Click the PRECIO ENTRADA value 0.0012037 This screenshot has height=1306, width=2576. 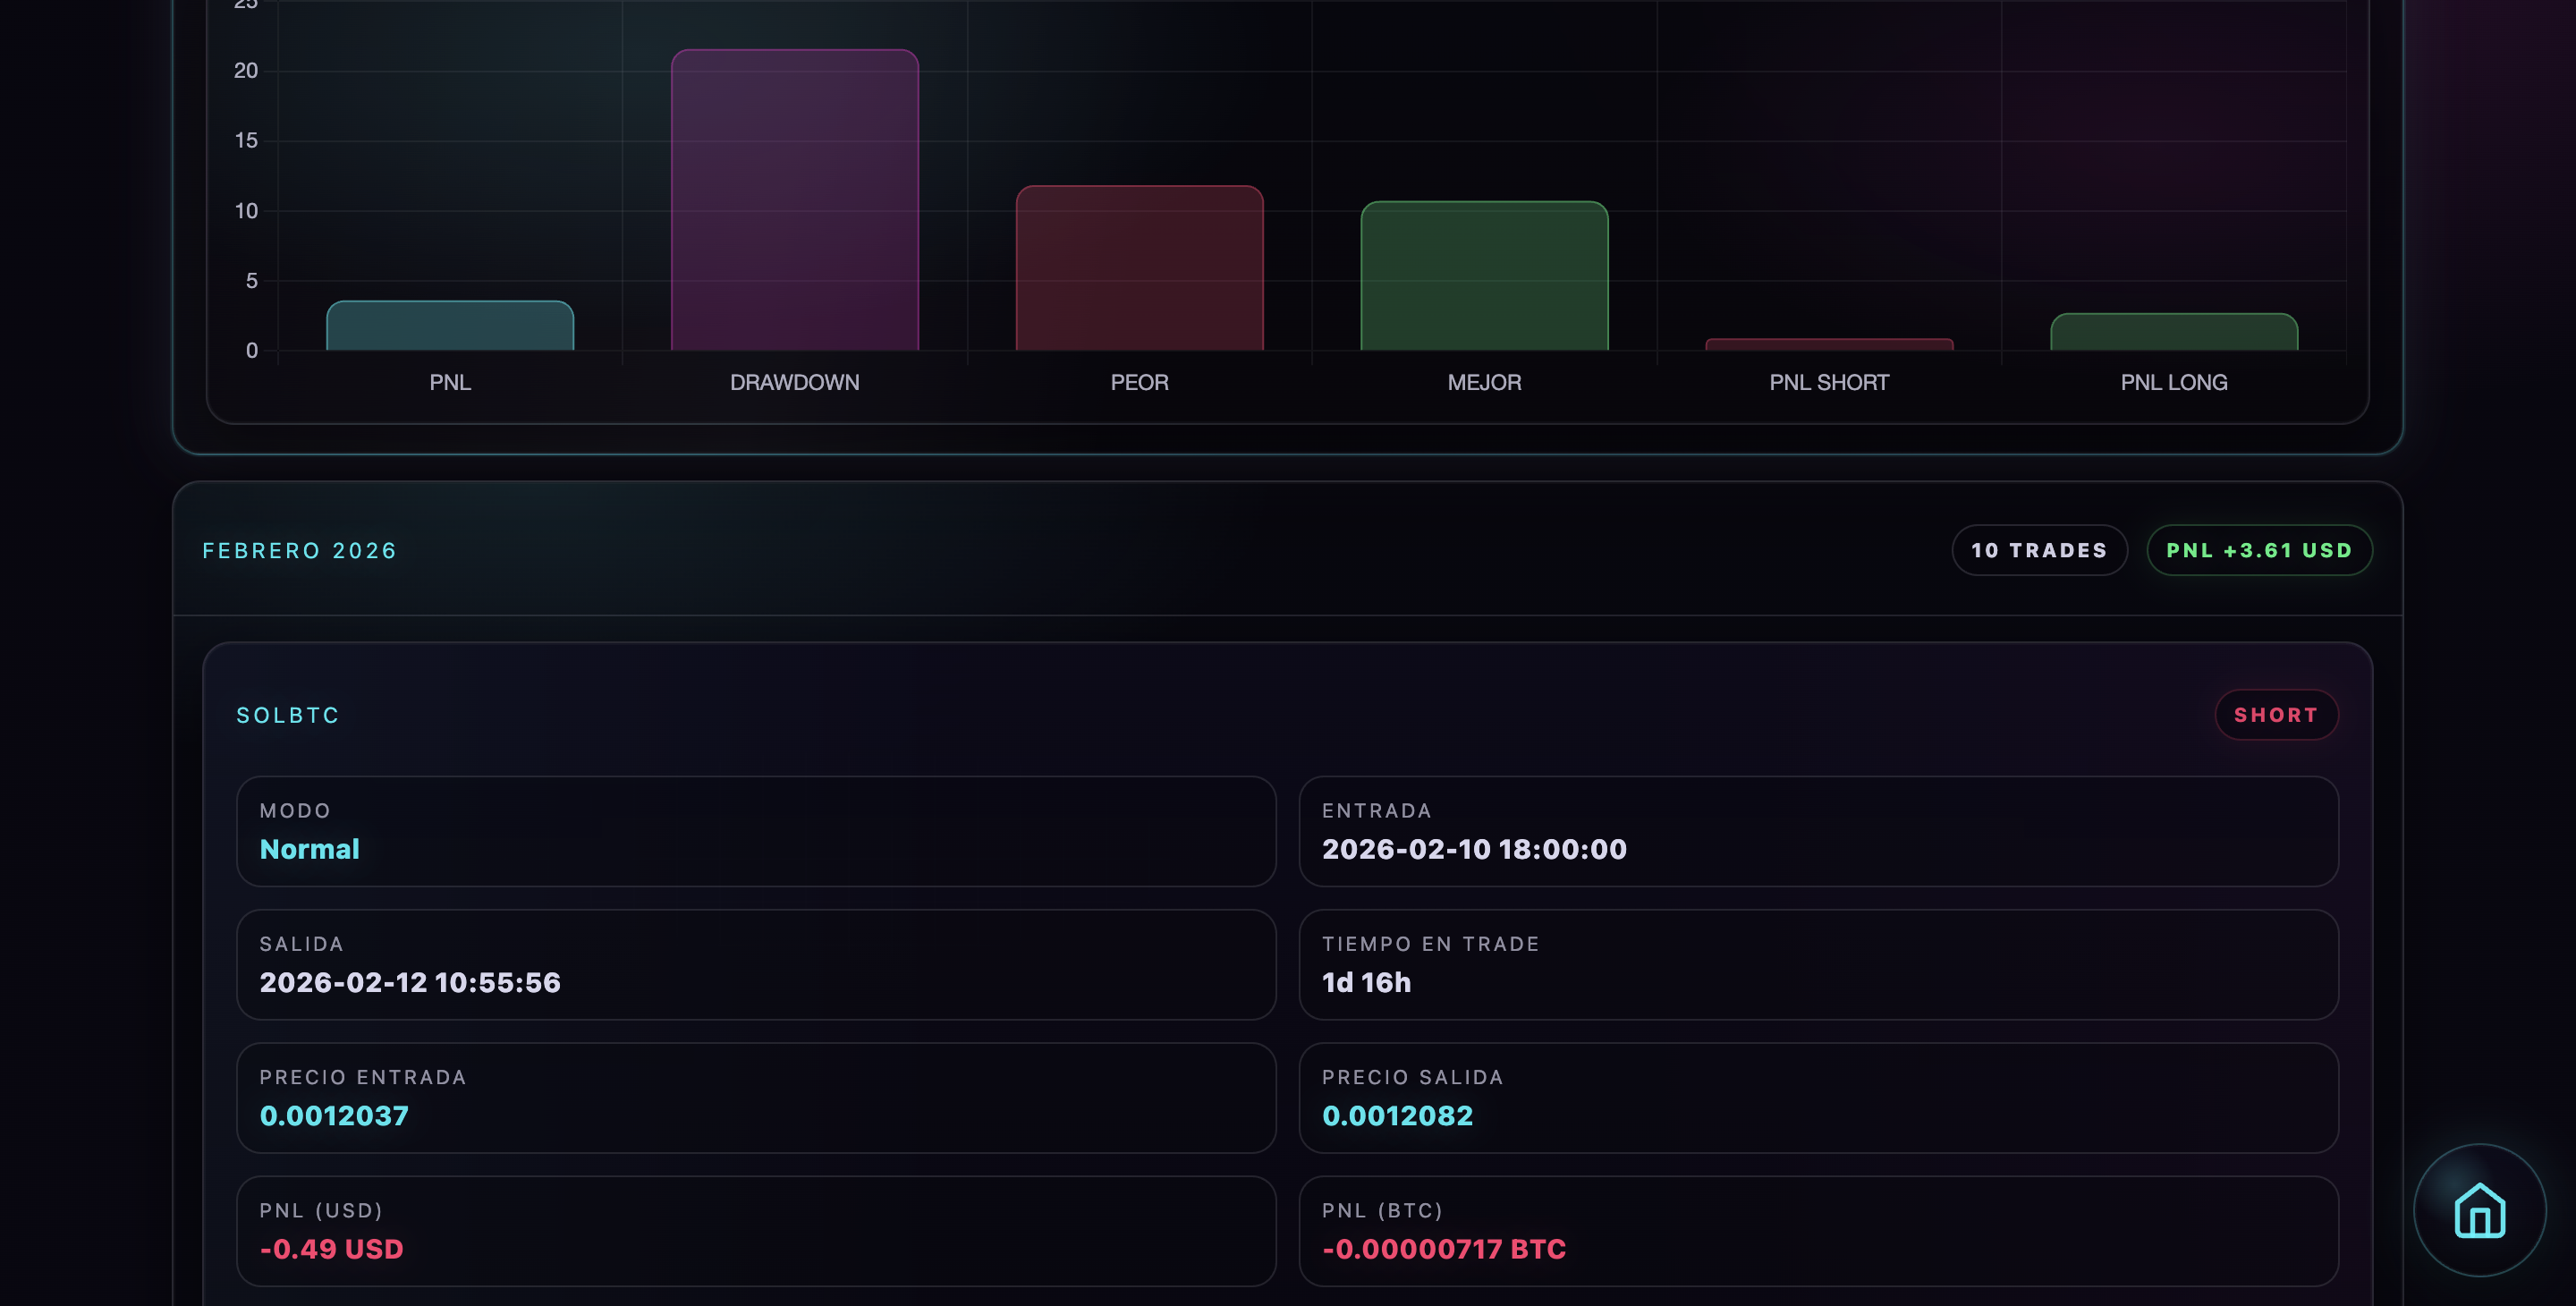click(334, 1115)
